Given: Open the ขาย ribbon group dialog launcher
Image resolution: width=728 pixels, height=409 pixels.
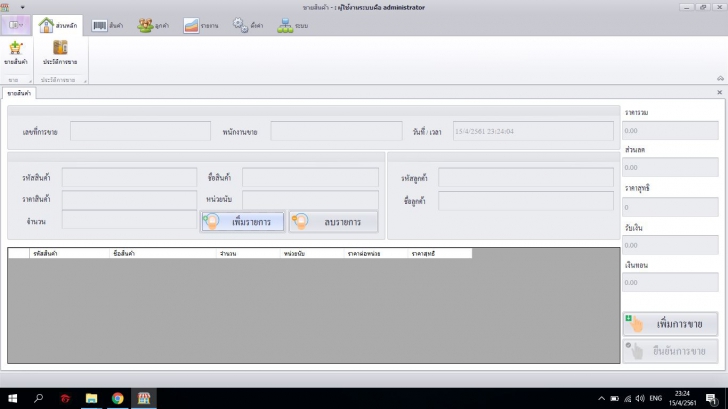Looking at the screenshot, I should pos(30,81).
